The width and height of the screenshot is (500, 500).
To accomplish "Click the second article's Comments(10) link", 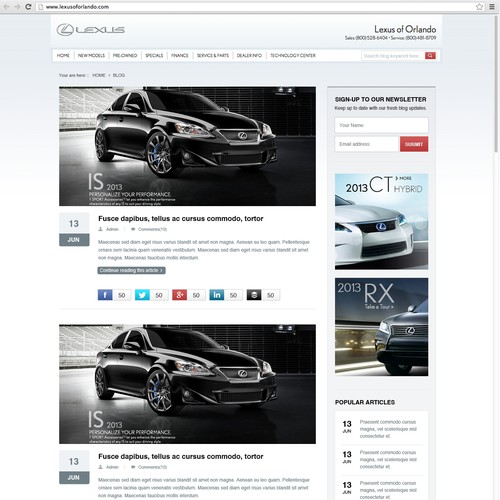I will pos(152,467).
